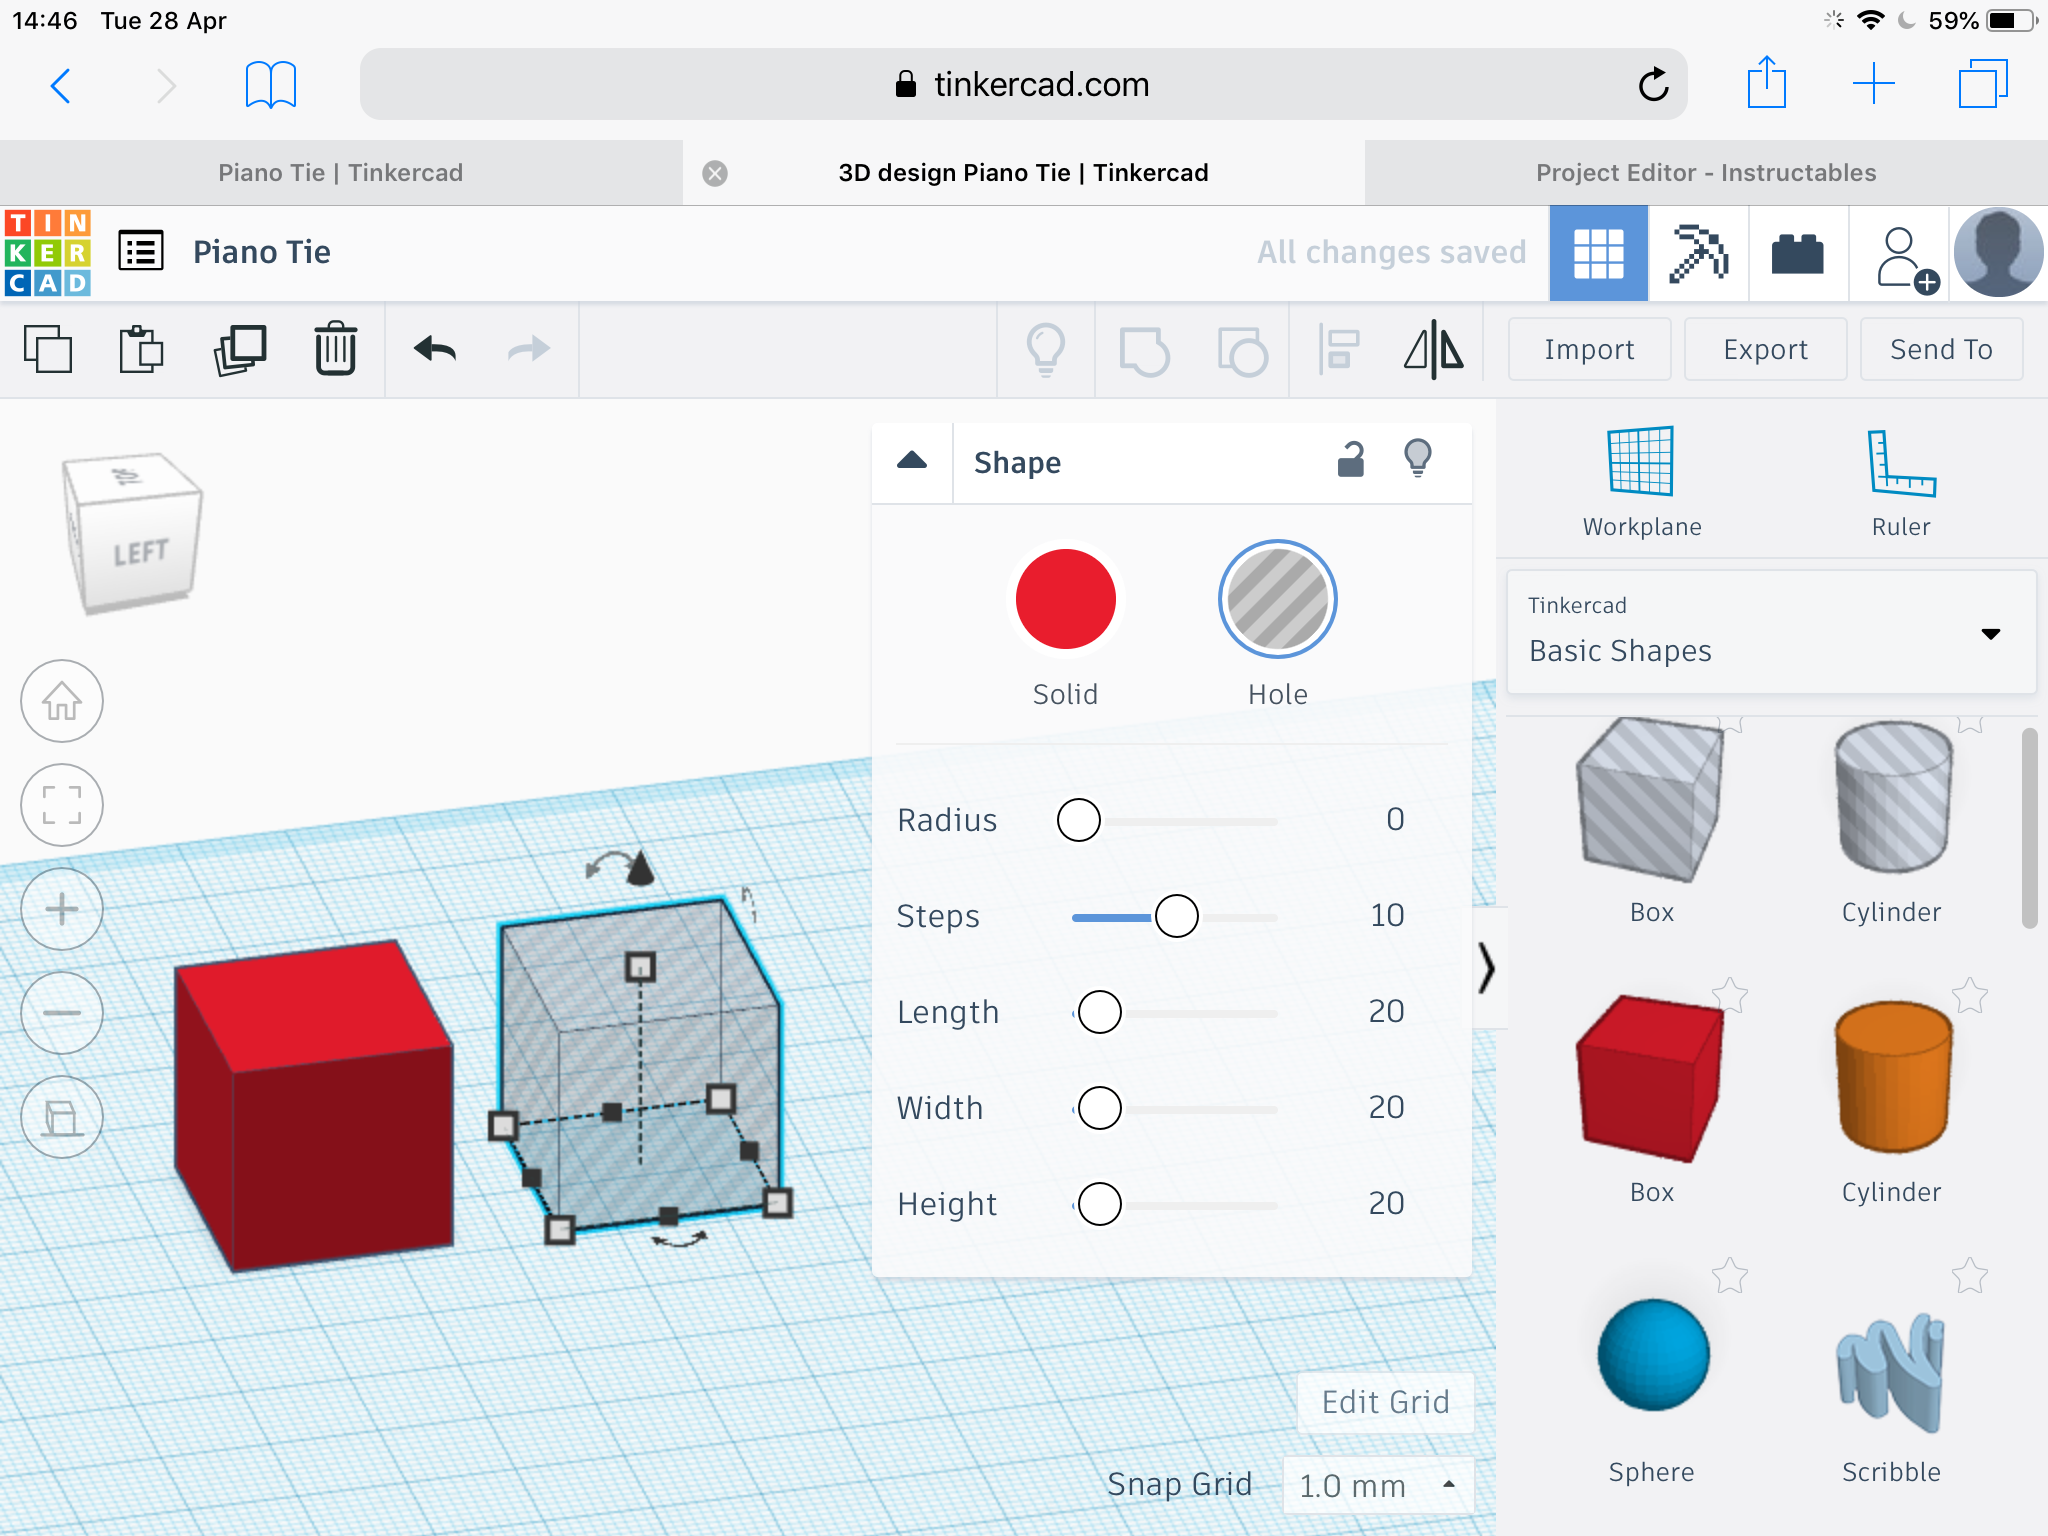Favorite the Sphere star

(x=1730, y=1275)
